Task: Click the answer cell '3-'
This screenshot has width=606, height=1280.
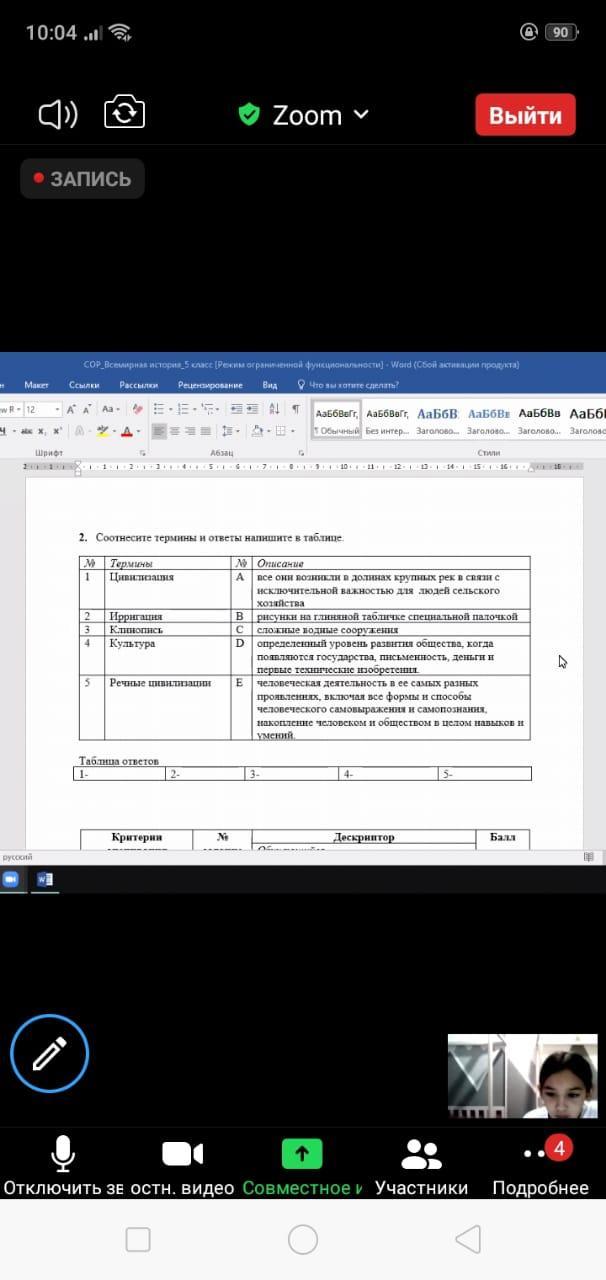Action: [292, 774]
